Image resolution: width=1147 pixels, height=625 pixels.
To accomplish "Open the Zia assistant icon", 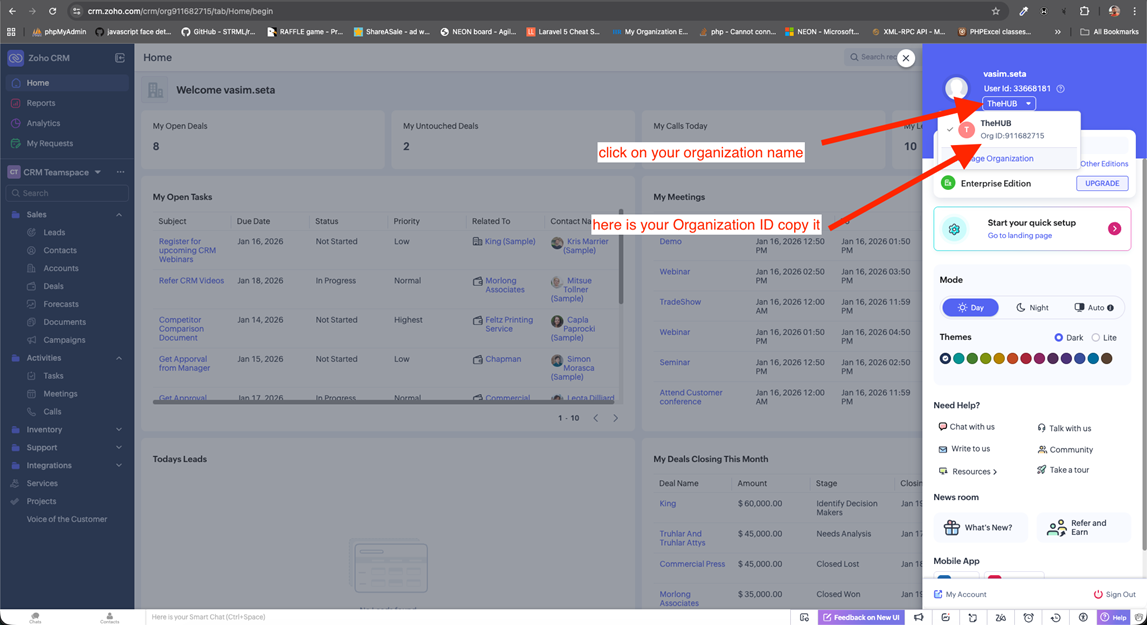I will [1000, 618].
